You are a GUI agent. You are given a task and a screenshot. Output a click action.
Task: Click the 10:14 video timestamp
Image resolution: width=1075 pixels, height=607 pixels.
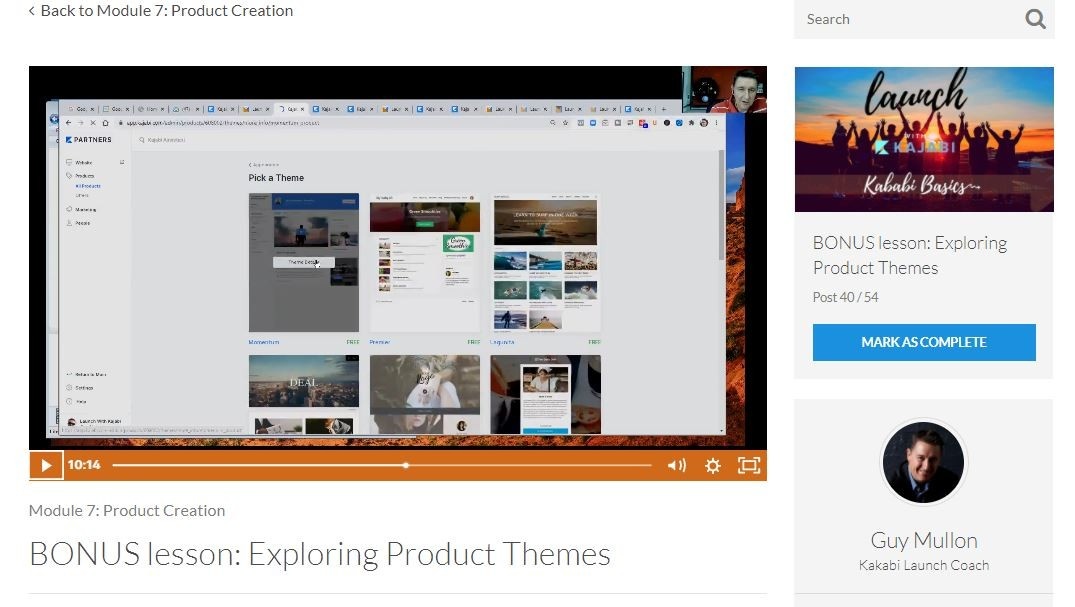84,465
